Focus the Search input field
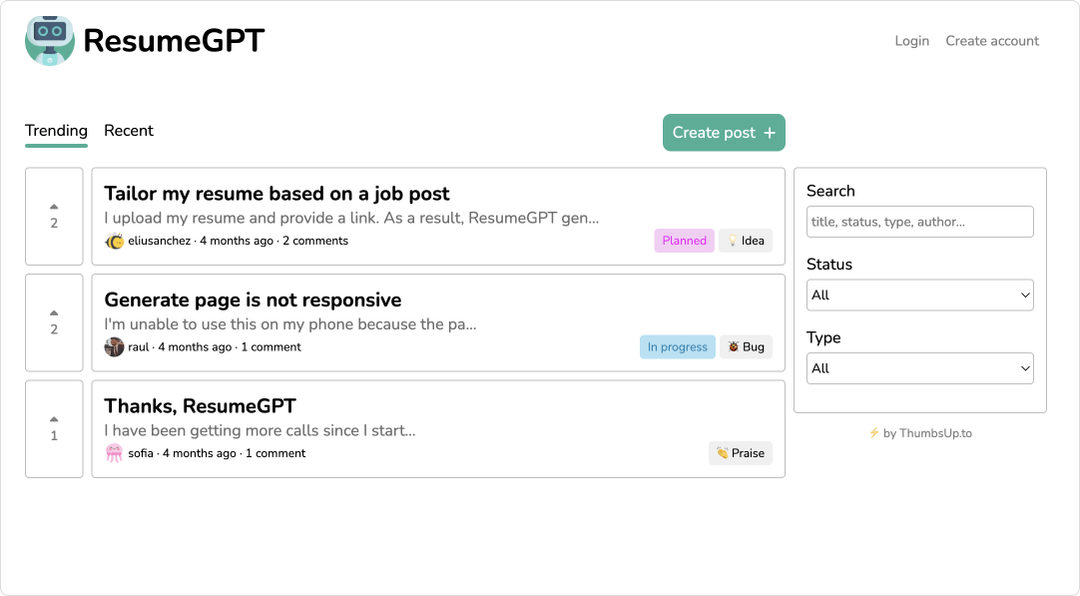Screen dimensions: 1080x596 (919, 222)
